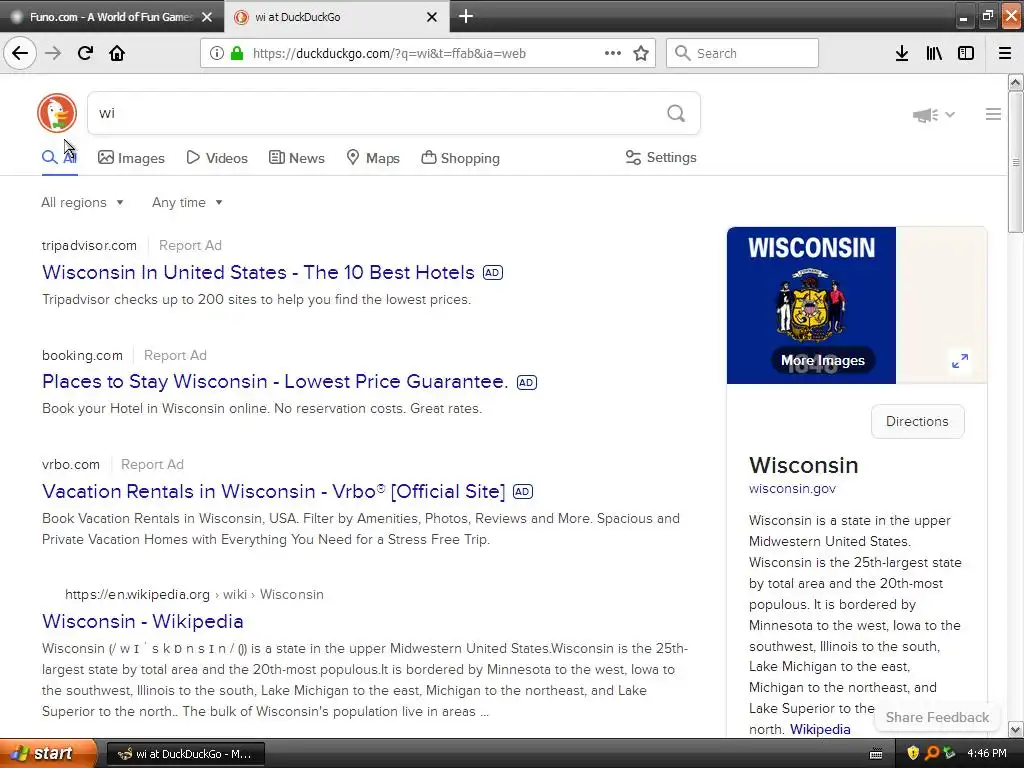Screen dimensions: 1024x768
Task: Switch to News results
Action: [296, 157]
